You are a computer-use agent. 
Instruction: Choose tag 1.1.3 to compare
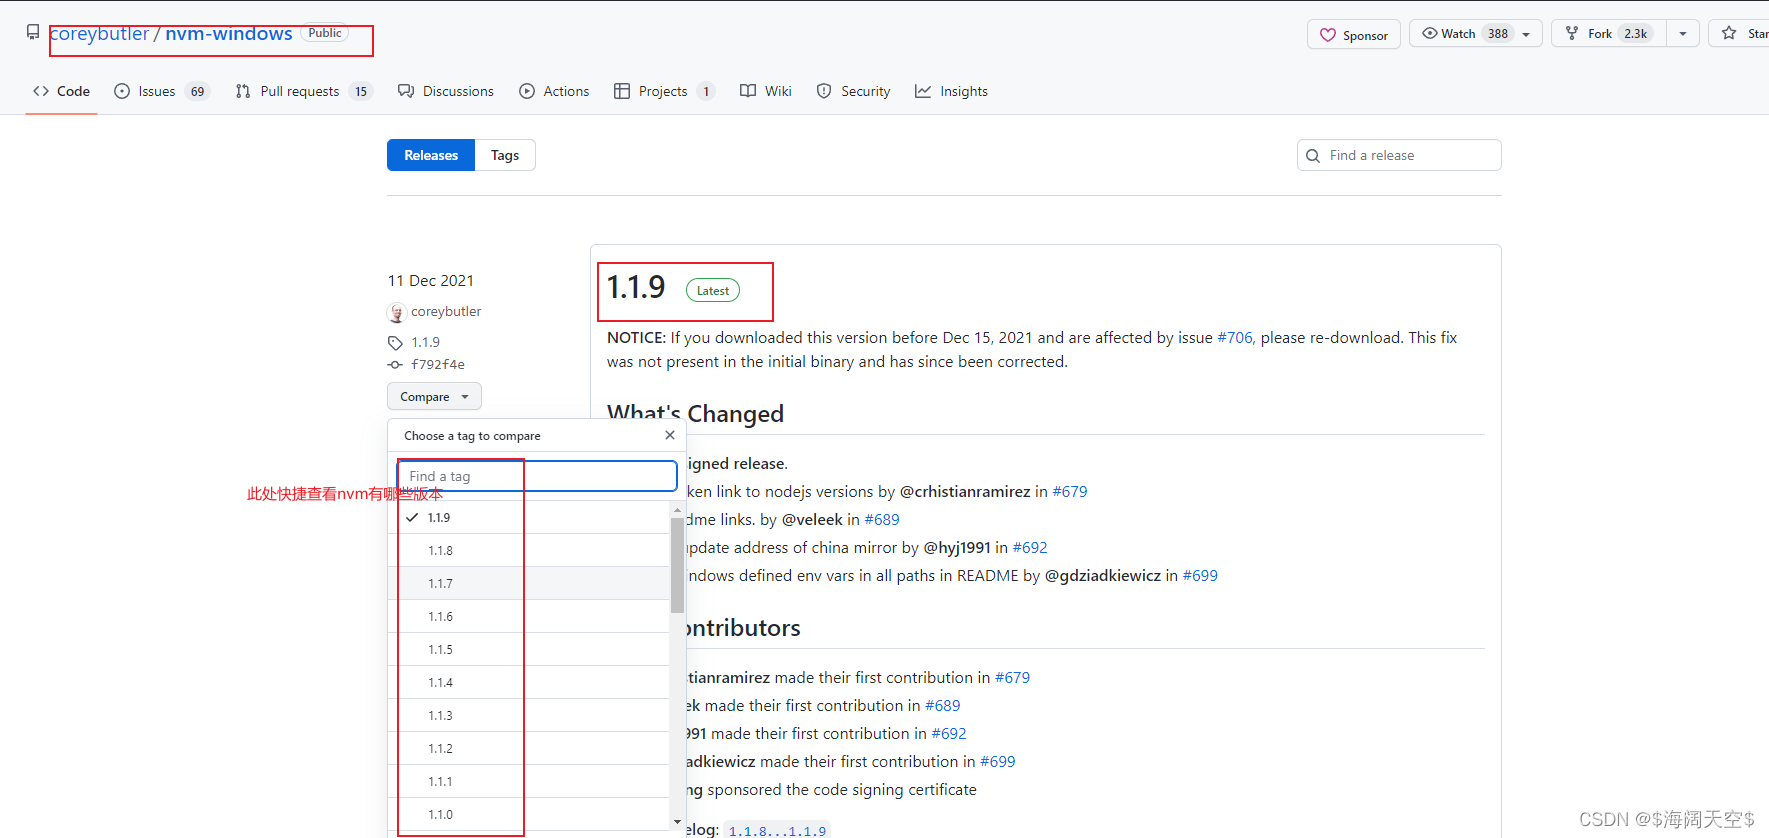pyautogui.click(x=528, y=715)
